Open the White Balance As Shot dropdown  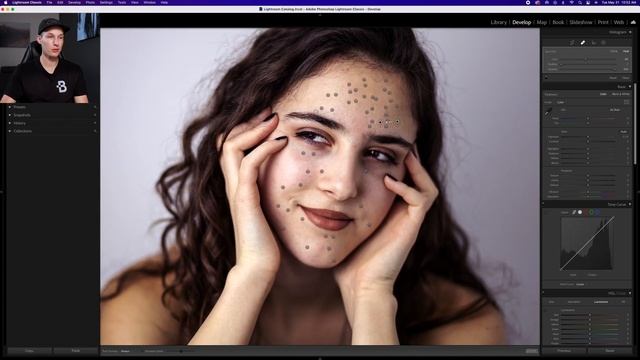tap(616, 110)
